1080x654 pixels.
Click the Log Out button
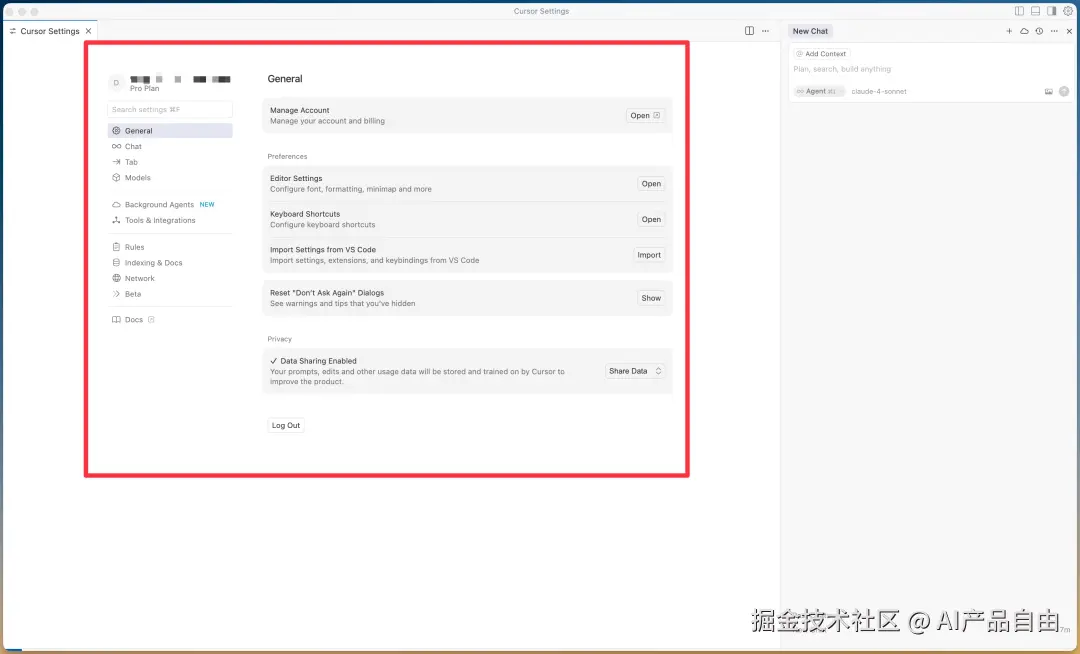point(286,425)
